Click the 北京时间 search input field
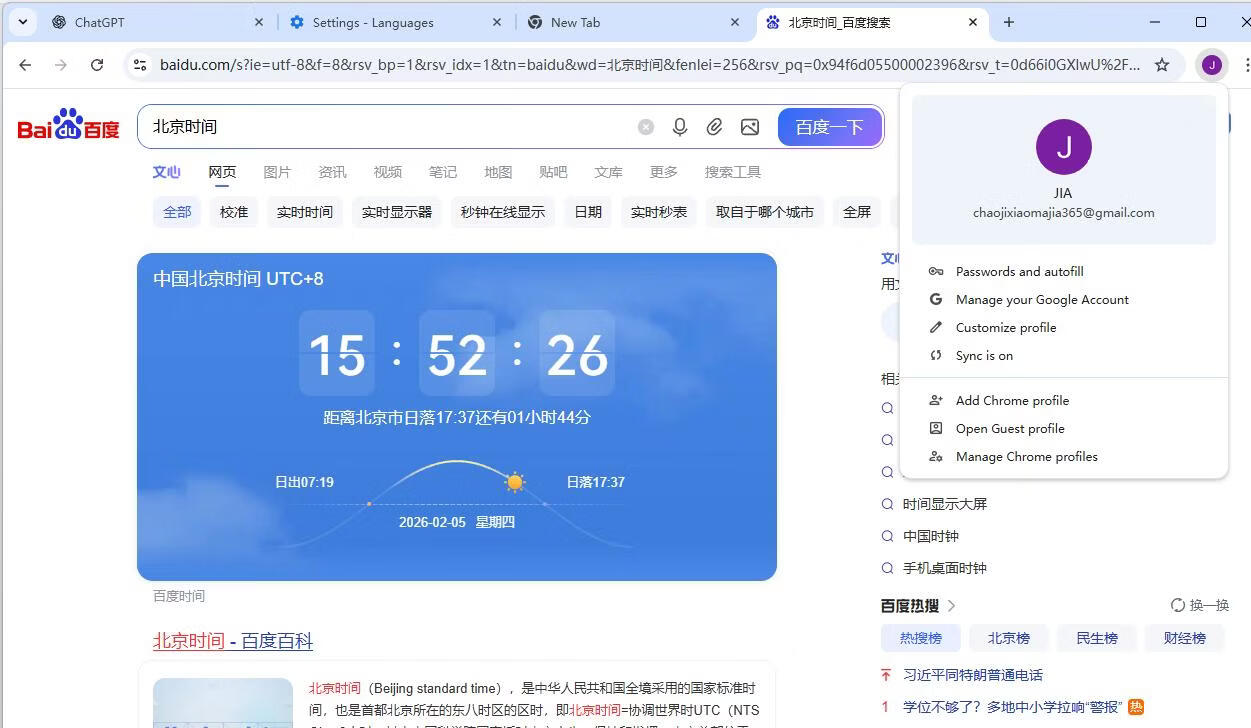1251x728 pixels. [x=390, y=127]
